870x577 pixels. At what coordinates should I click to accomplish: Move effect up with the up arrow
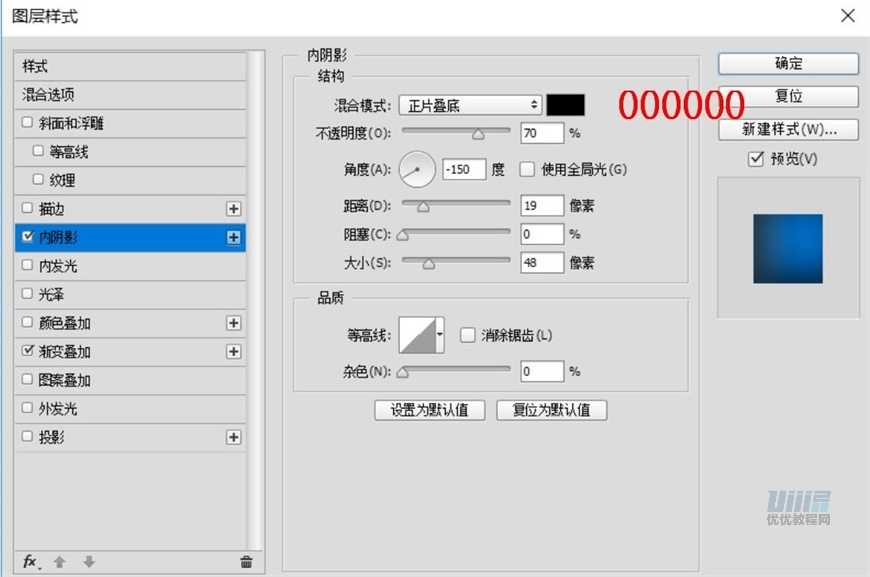click(x=60, y=562)
